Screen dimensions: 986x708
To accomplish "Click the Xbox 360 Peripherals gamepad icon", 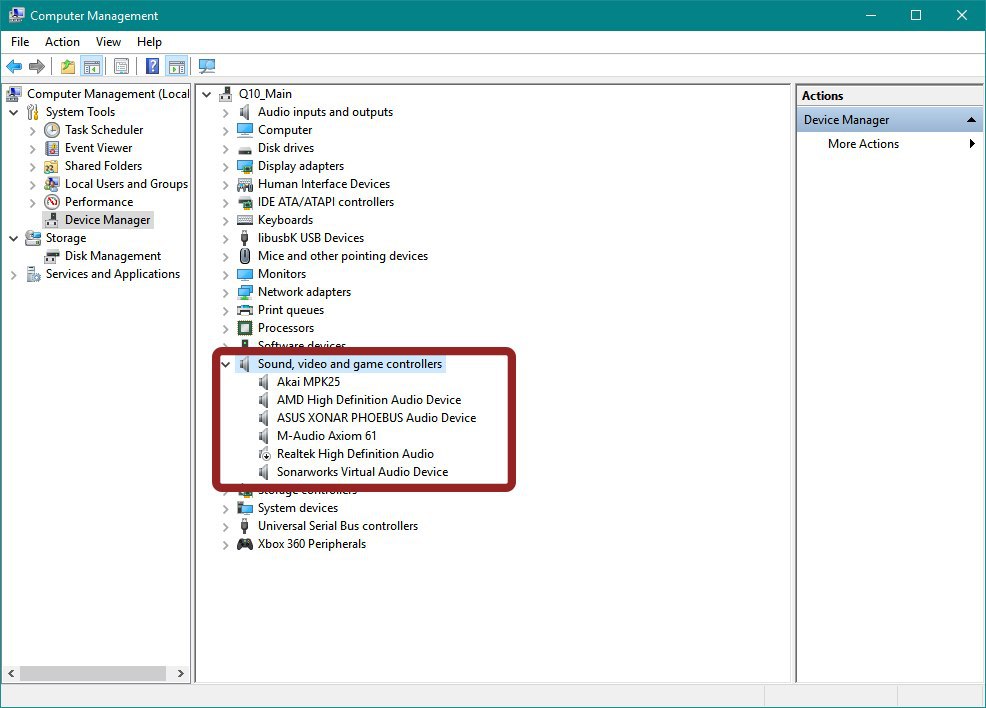I will click(x=245, y=545).
